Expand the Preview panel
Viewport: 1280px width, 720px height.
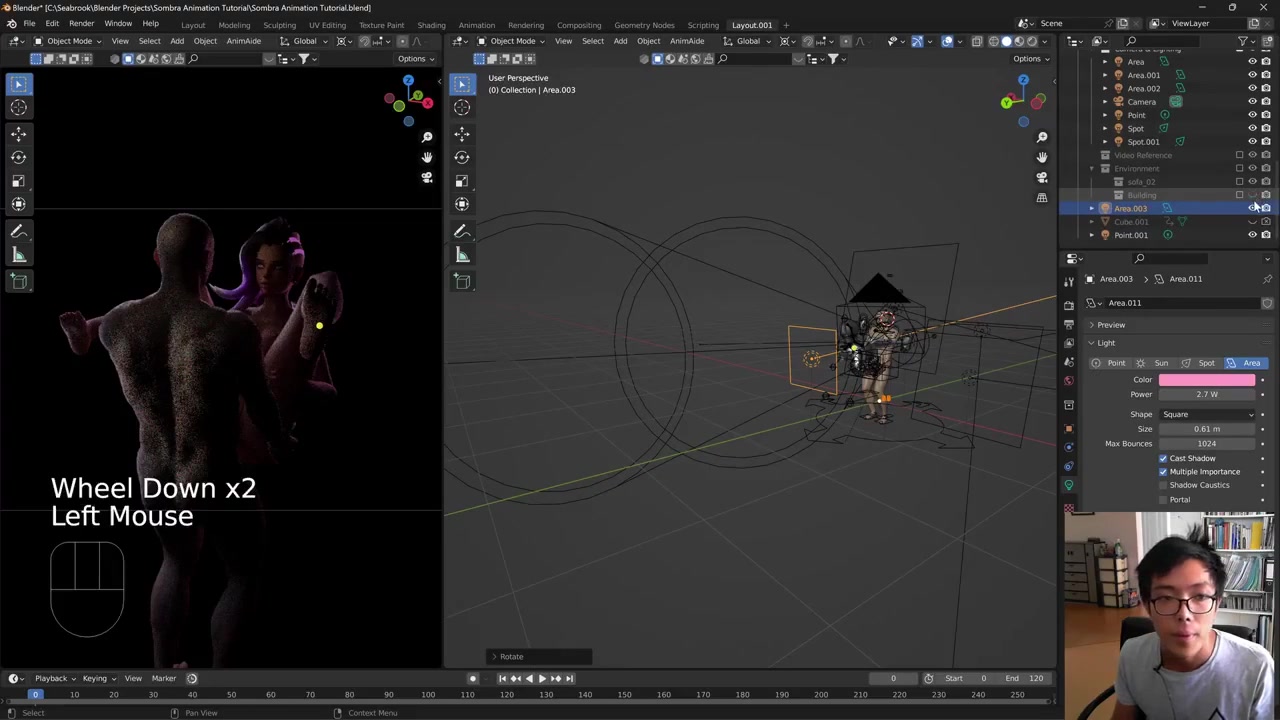1110,325
